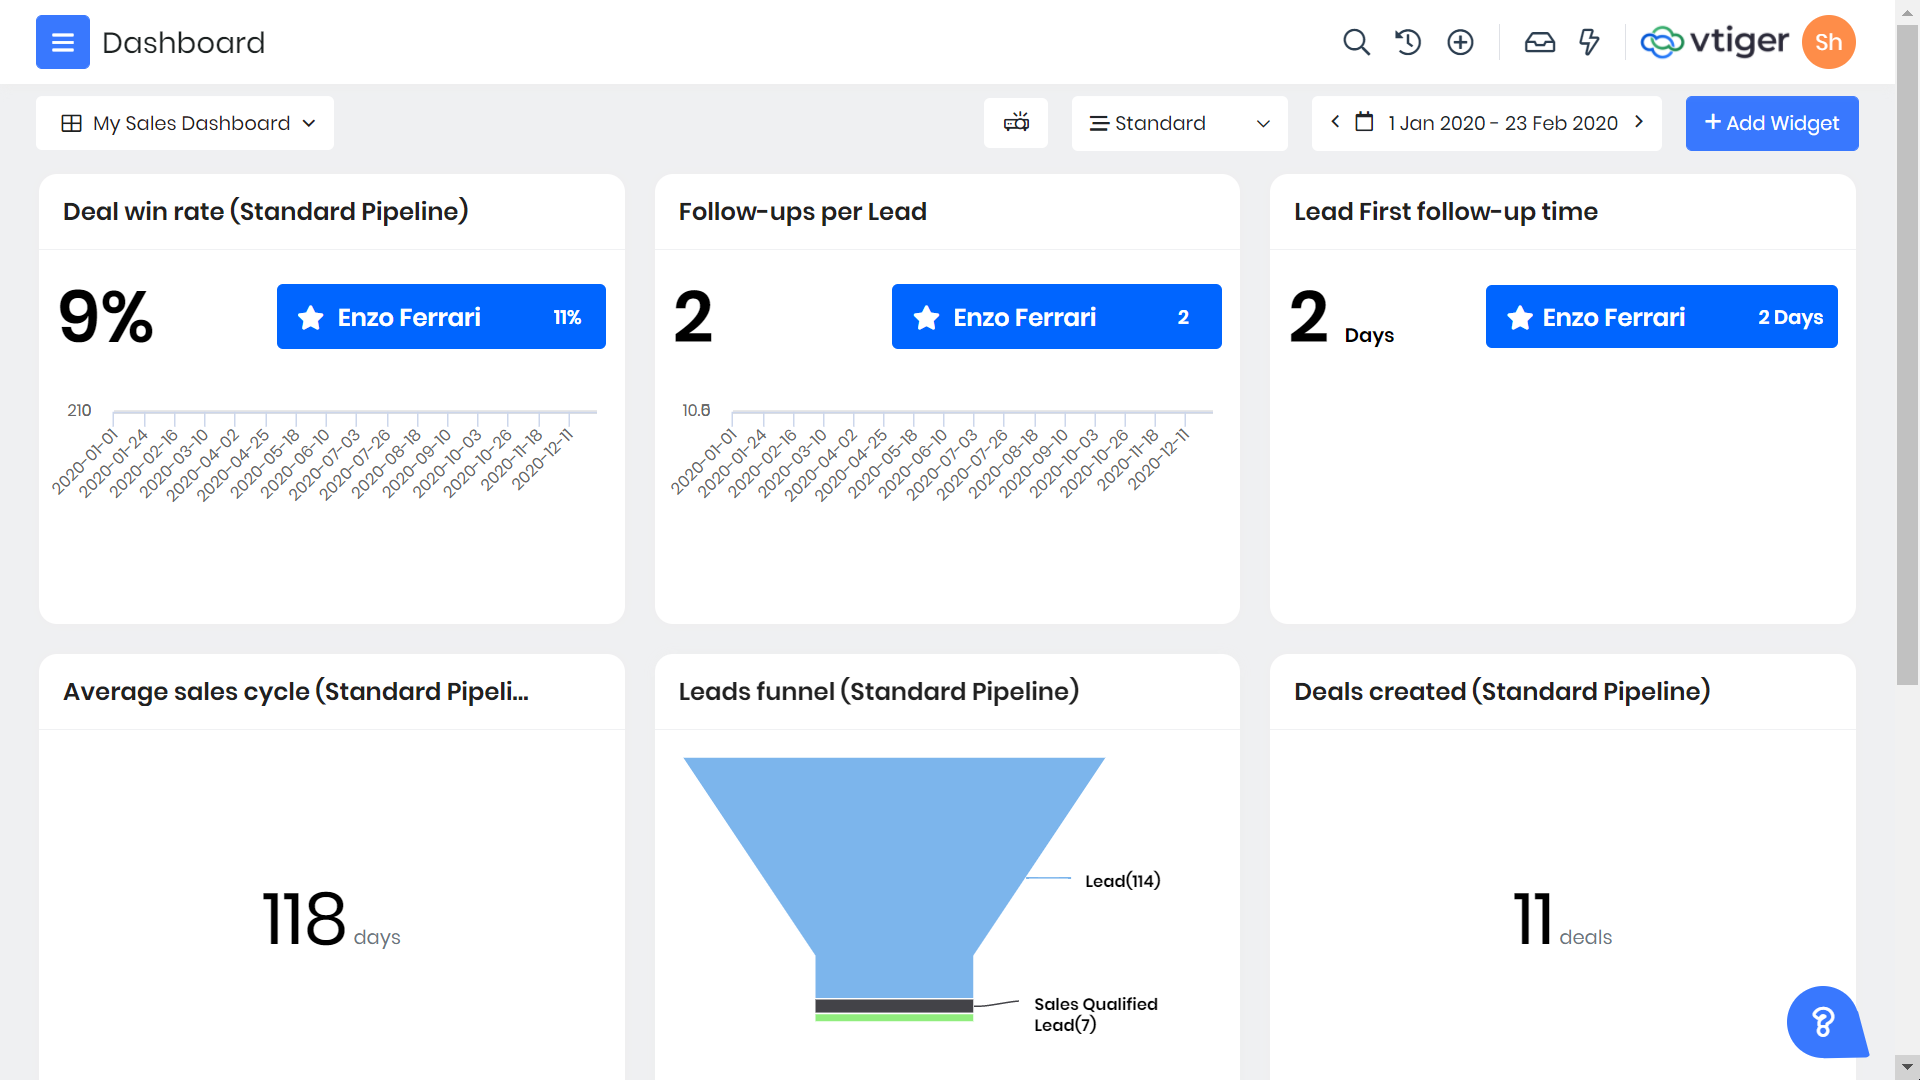Open the recent history clock icon

click(1408, 42)
